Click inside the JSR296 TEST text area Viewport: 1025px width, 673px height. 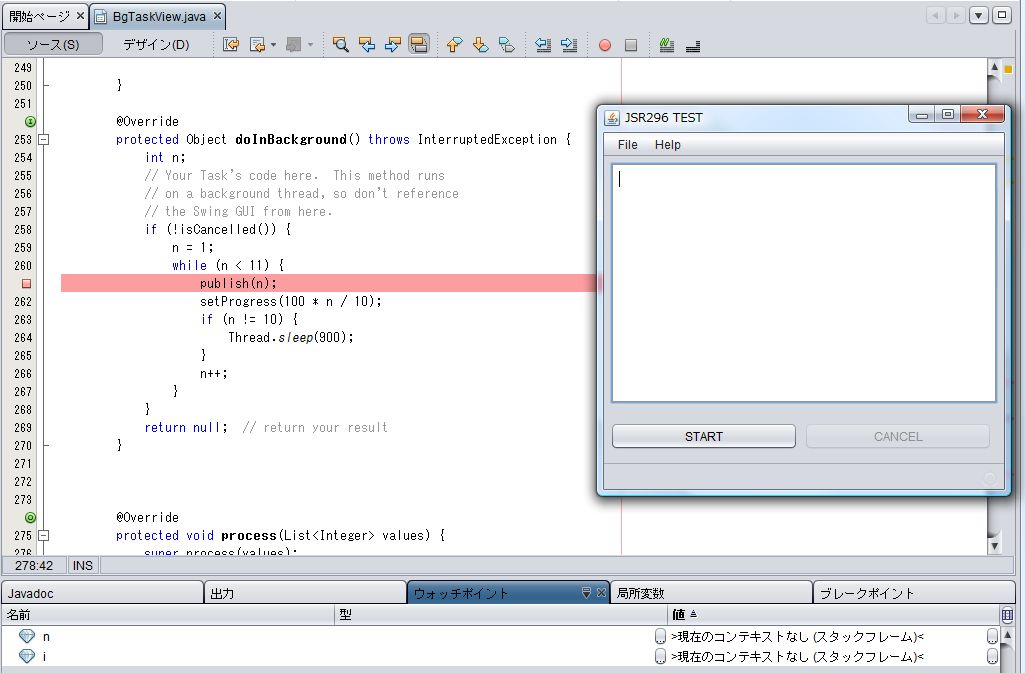coord(803,283)
